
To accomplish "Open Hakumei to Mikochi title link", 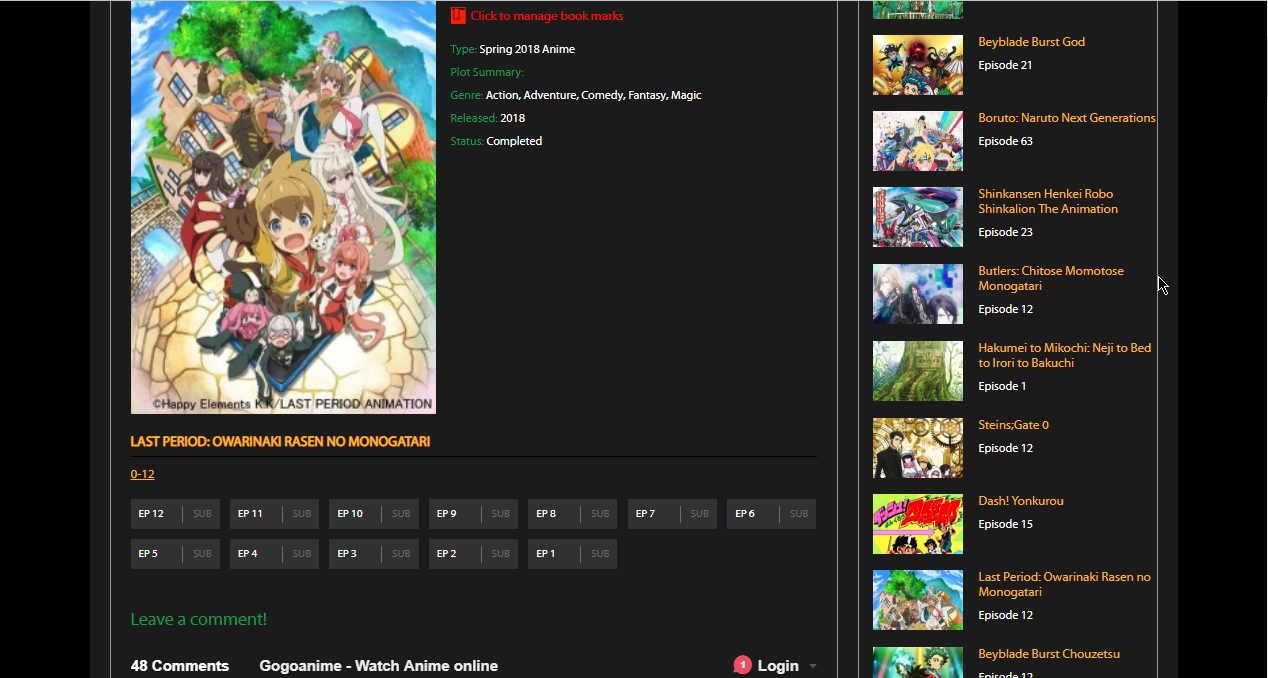I will [1064, 355].
